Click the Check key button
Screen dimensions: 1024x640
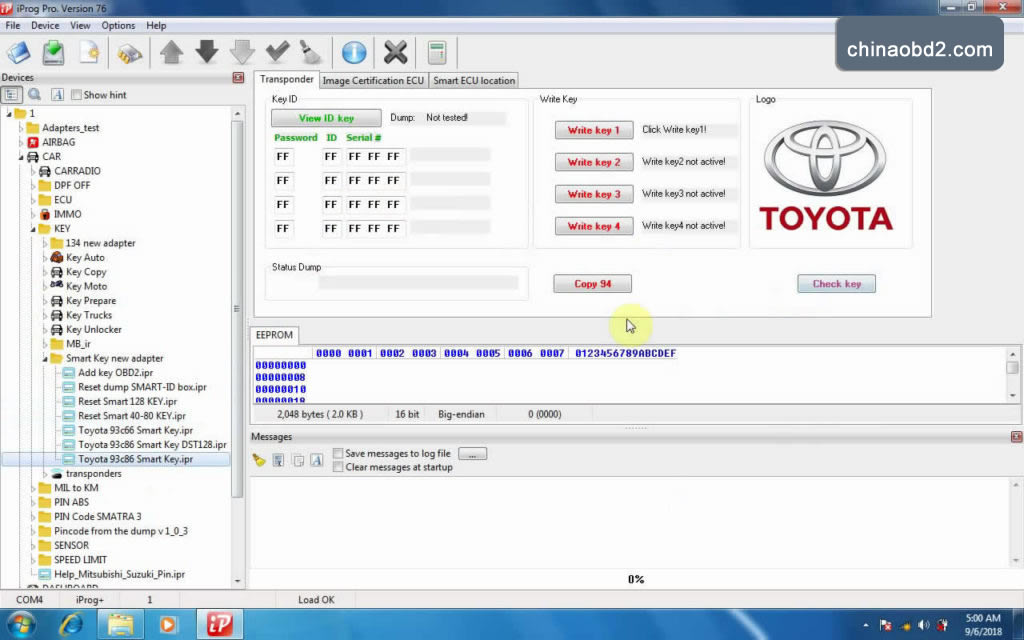coord(837,283)
